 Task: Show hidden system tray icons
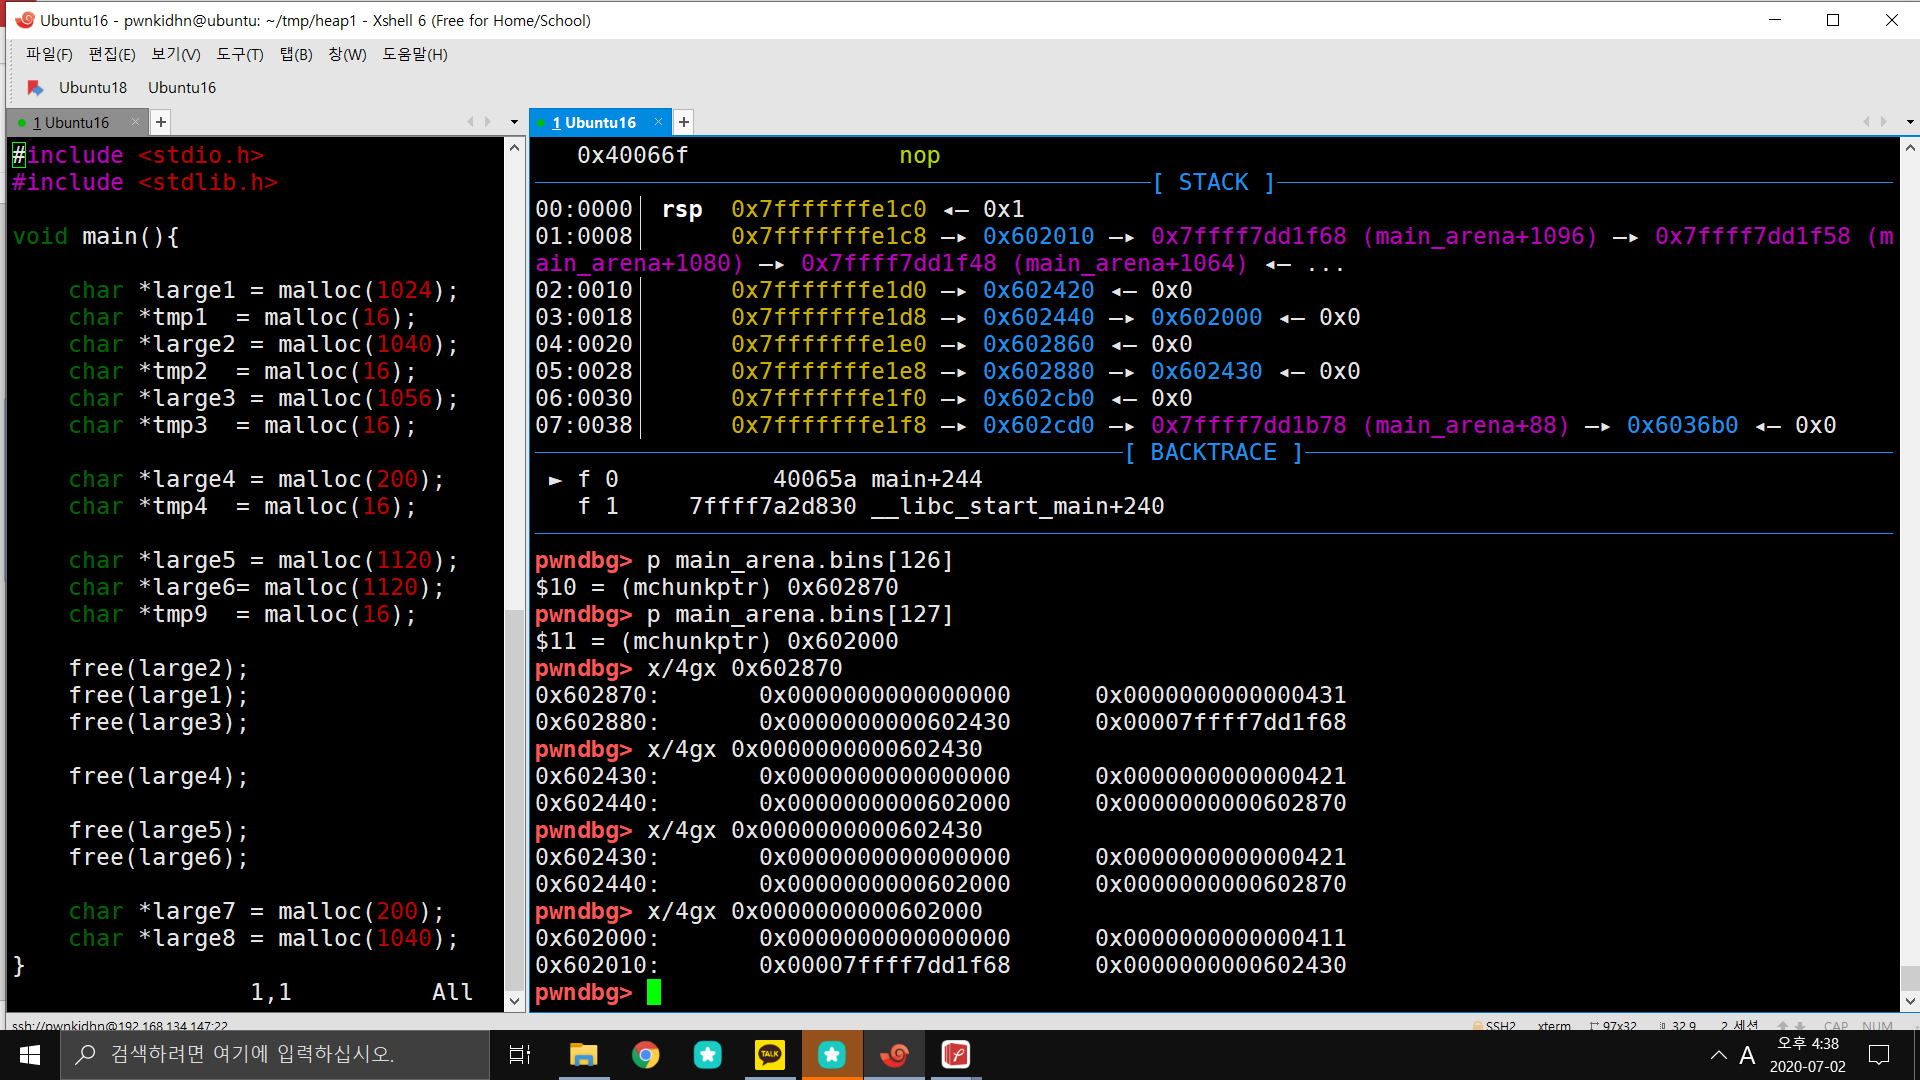[1718, 1055]
